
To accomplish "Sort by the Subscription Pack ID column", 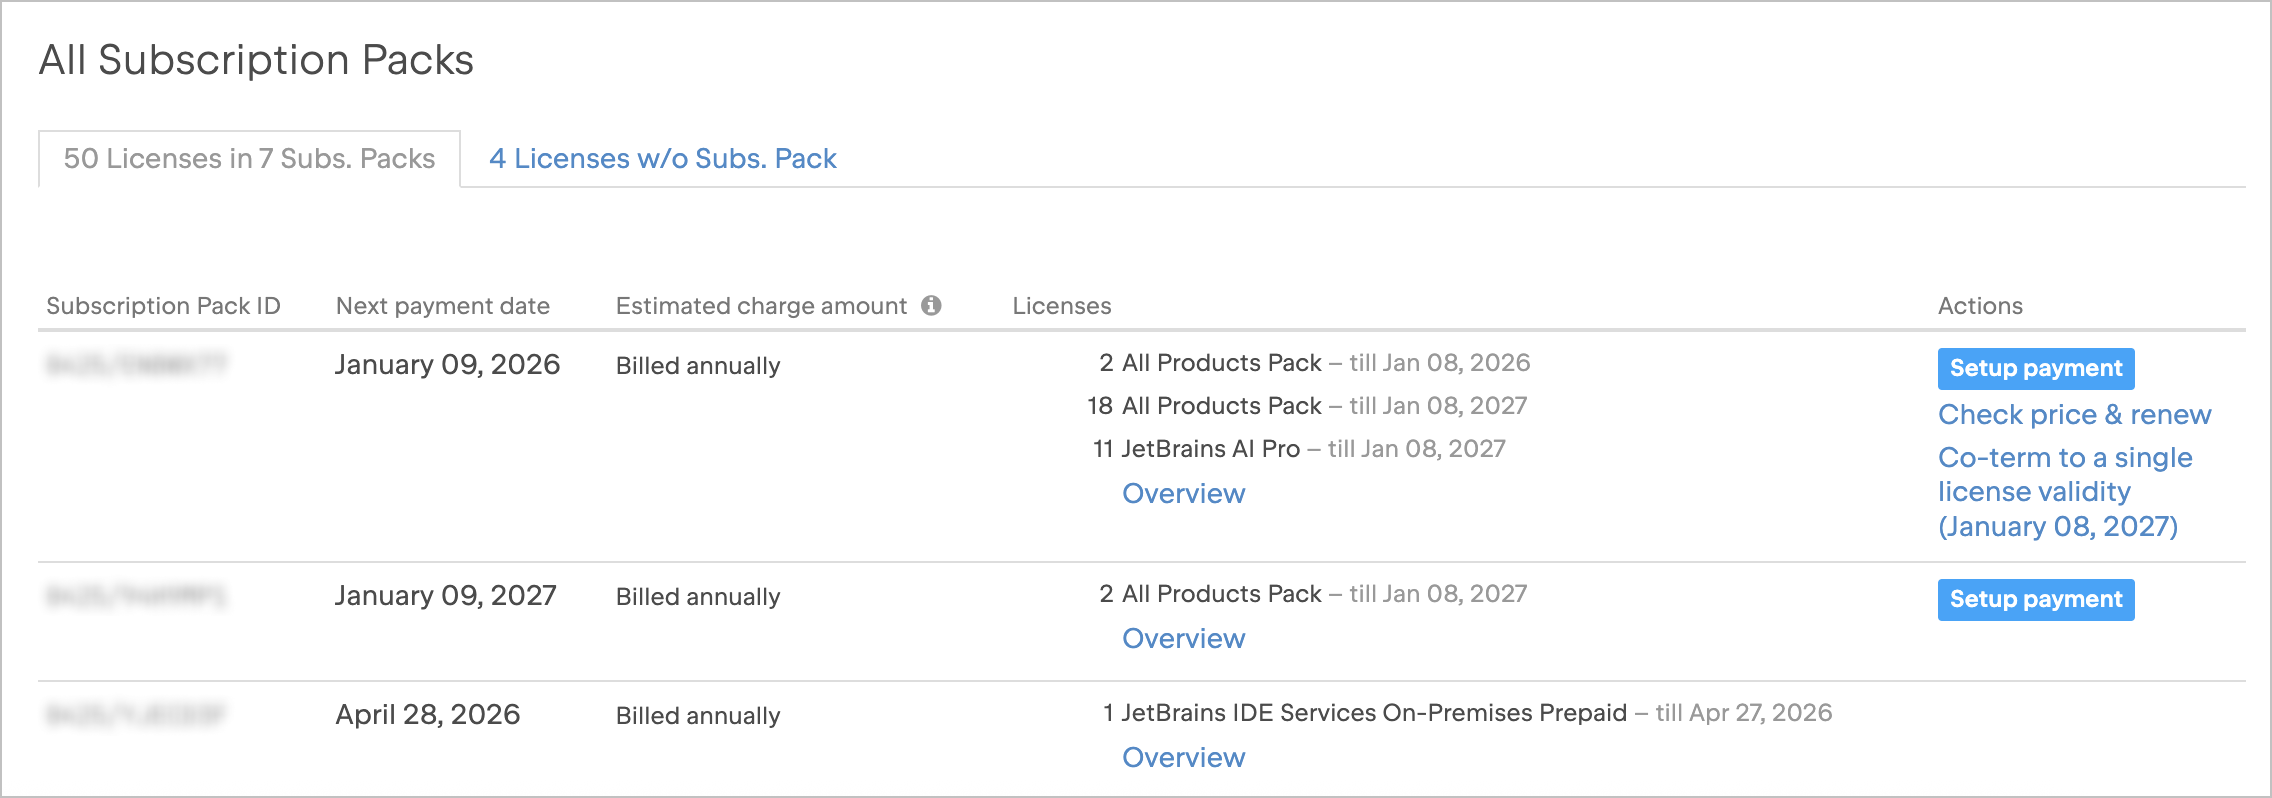I will click(x=164, y=306).
